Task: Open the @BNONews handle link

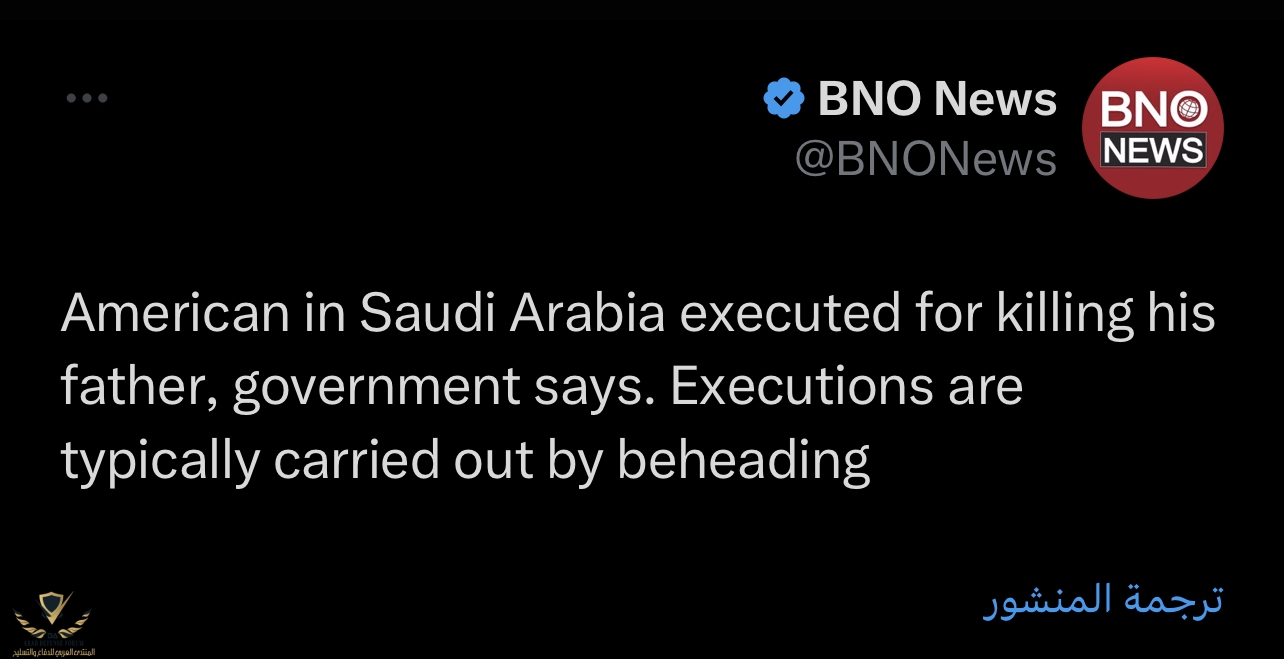Action: point(925,159)
